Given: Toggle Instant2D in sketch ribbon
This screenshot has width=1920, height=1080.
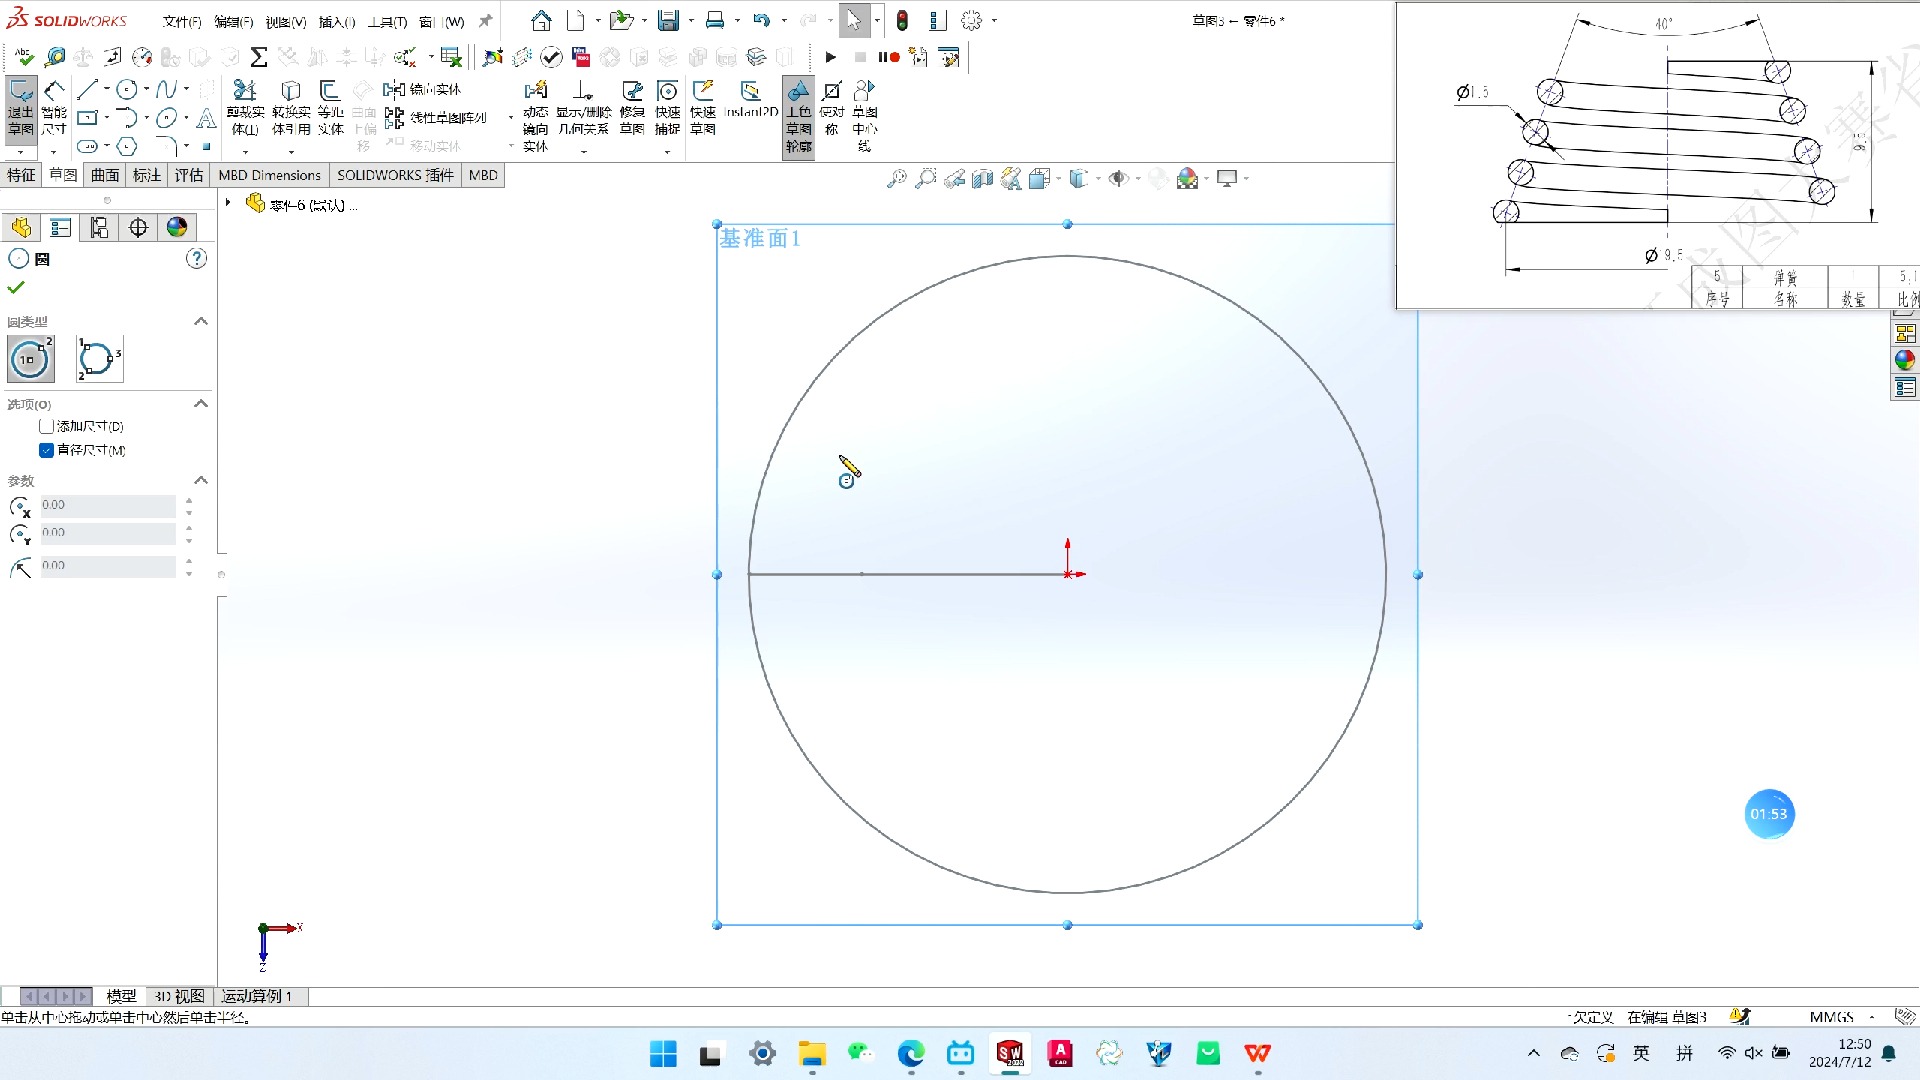Looking at the screenshot, I should 751,100.
